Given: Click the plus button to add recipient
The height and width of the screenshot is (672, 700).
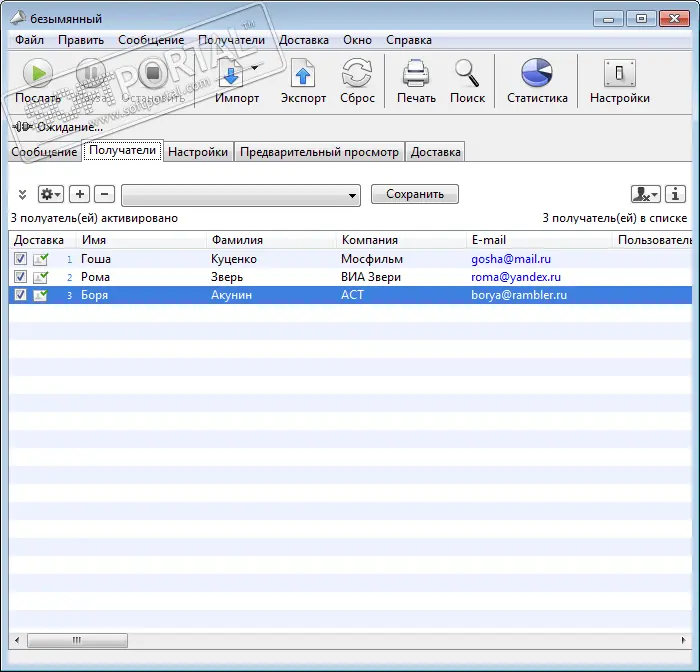Looking at the screenshot, I should pos(80,194).
